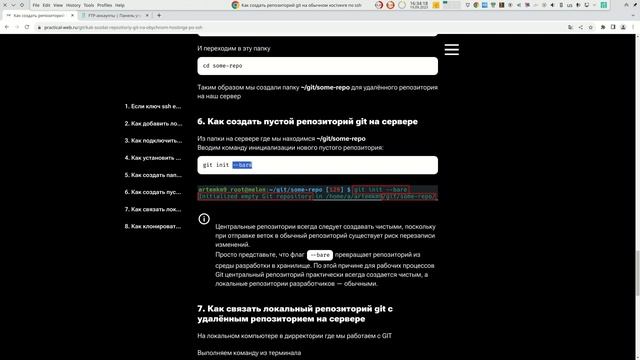Jump to section '8. Как клонироват...'
The width and height of the screenshot is (640, 360).
tap(153, 226)
